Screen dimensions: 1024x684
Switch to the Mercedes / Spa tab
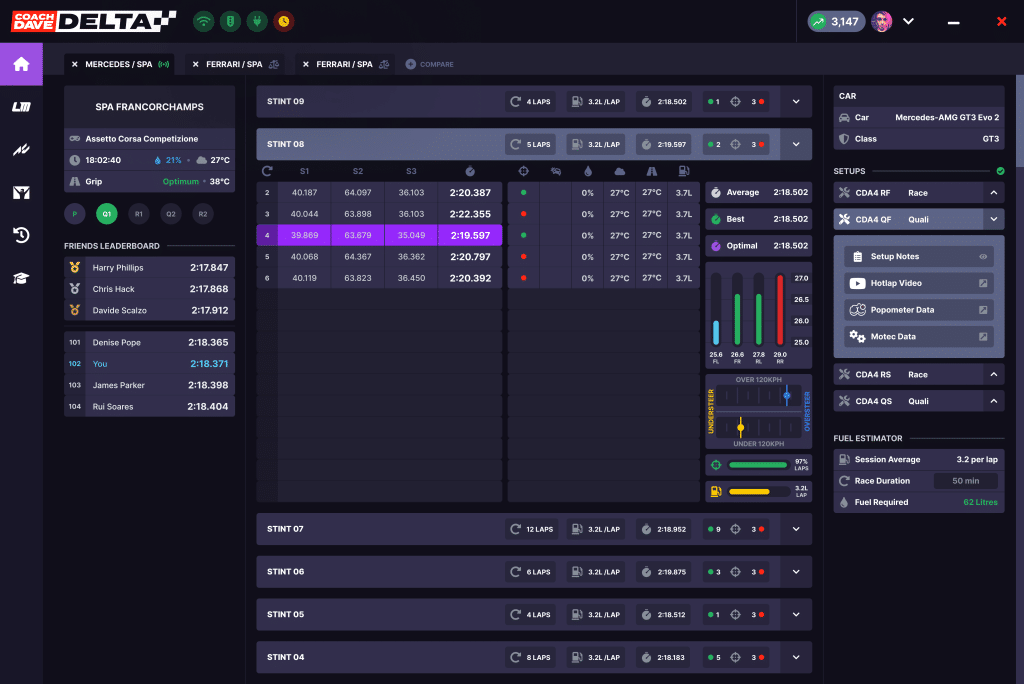pos(118,64)
